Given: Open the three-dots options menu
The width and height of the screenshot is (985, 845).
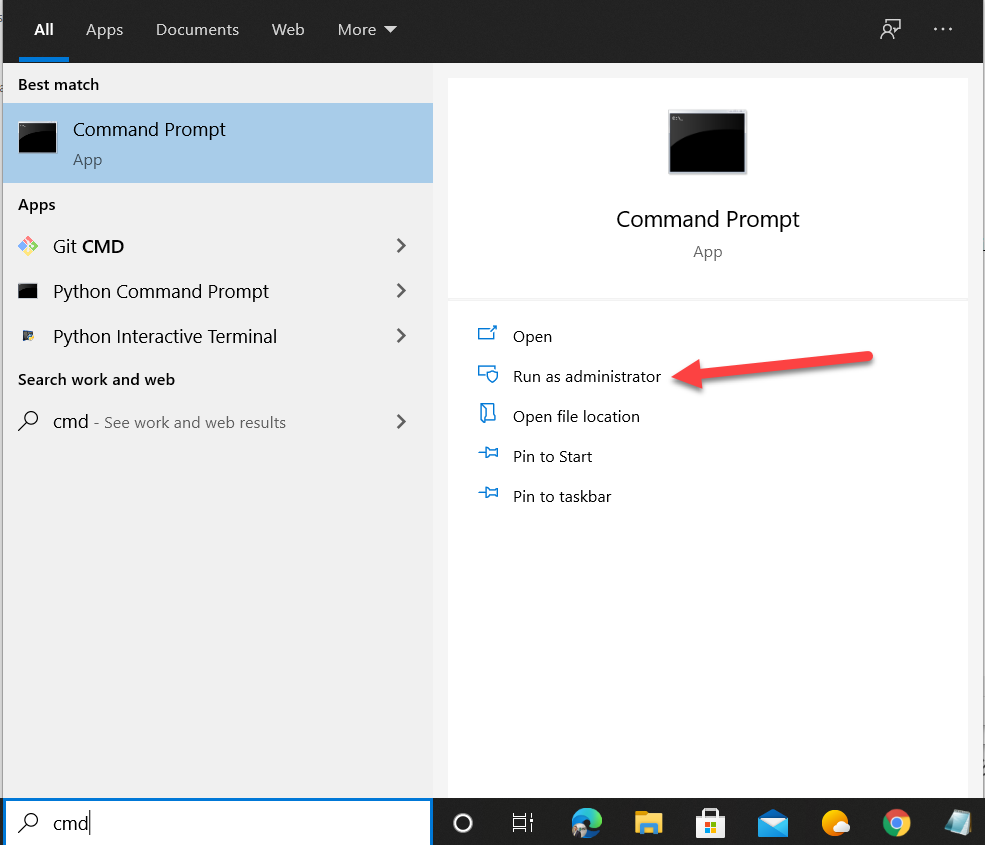Looking at the screenshot, I should [942, 29].
